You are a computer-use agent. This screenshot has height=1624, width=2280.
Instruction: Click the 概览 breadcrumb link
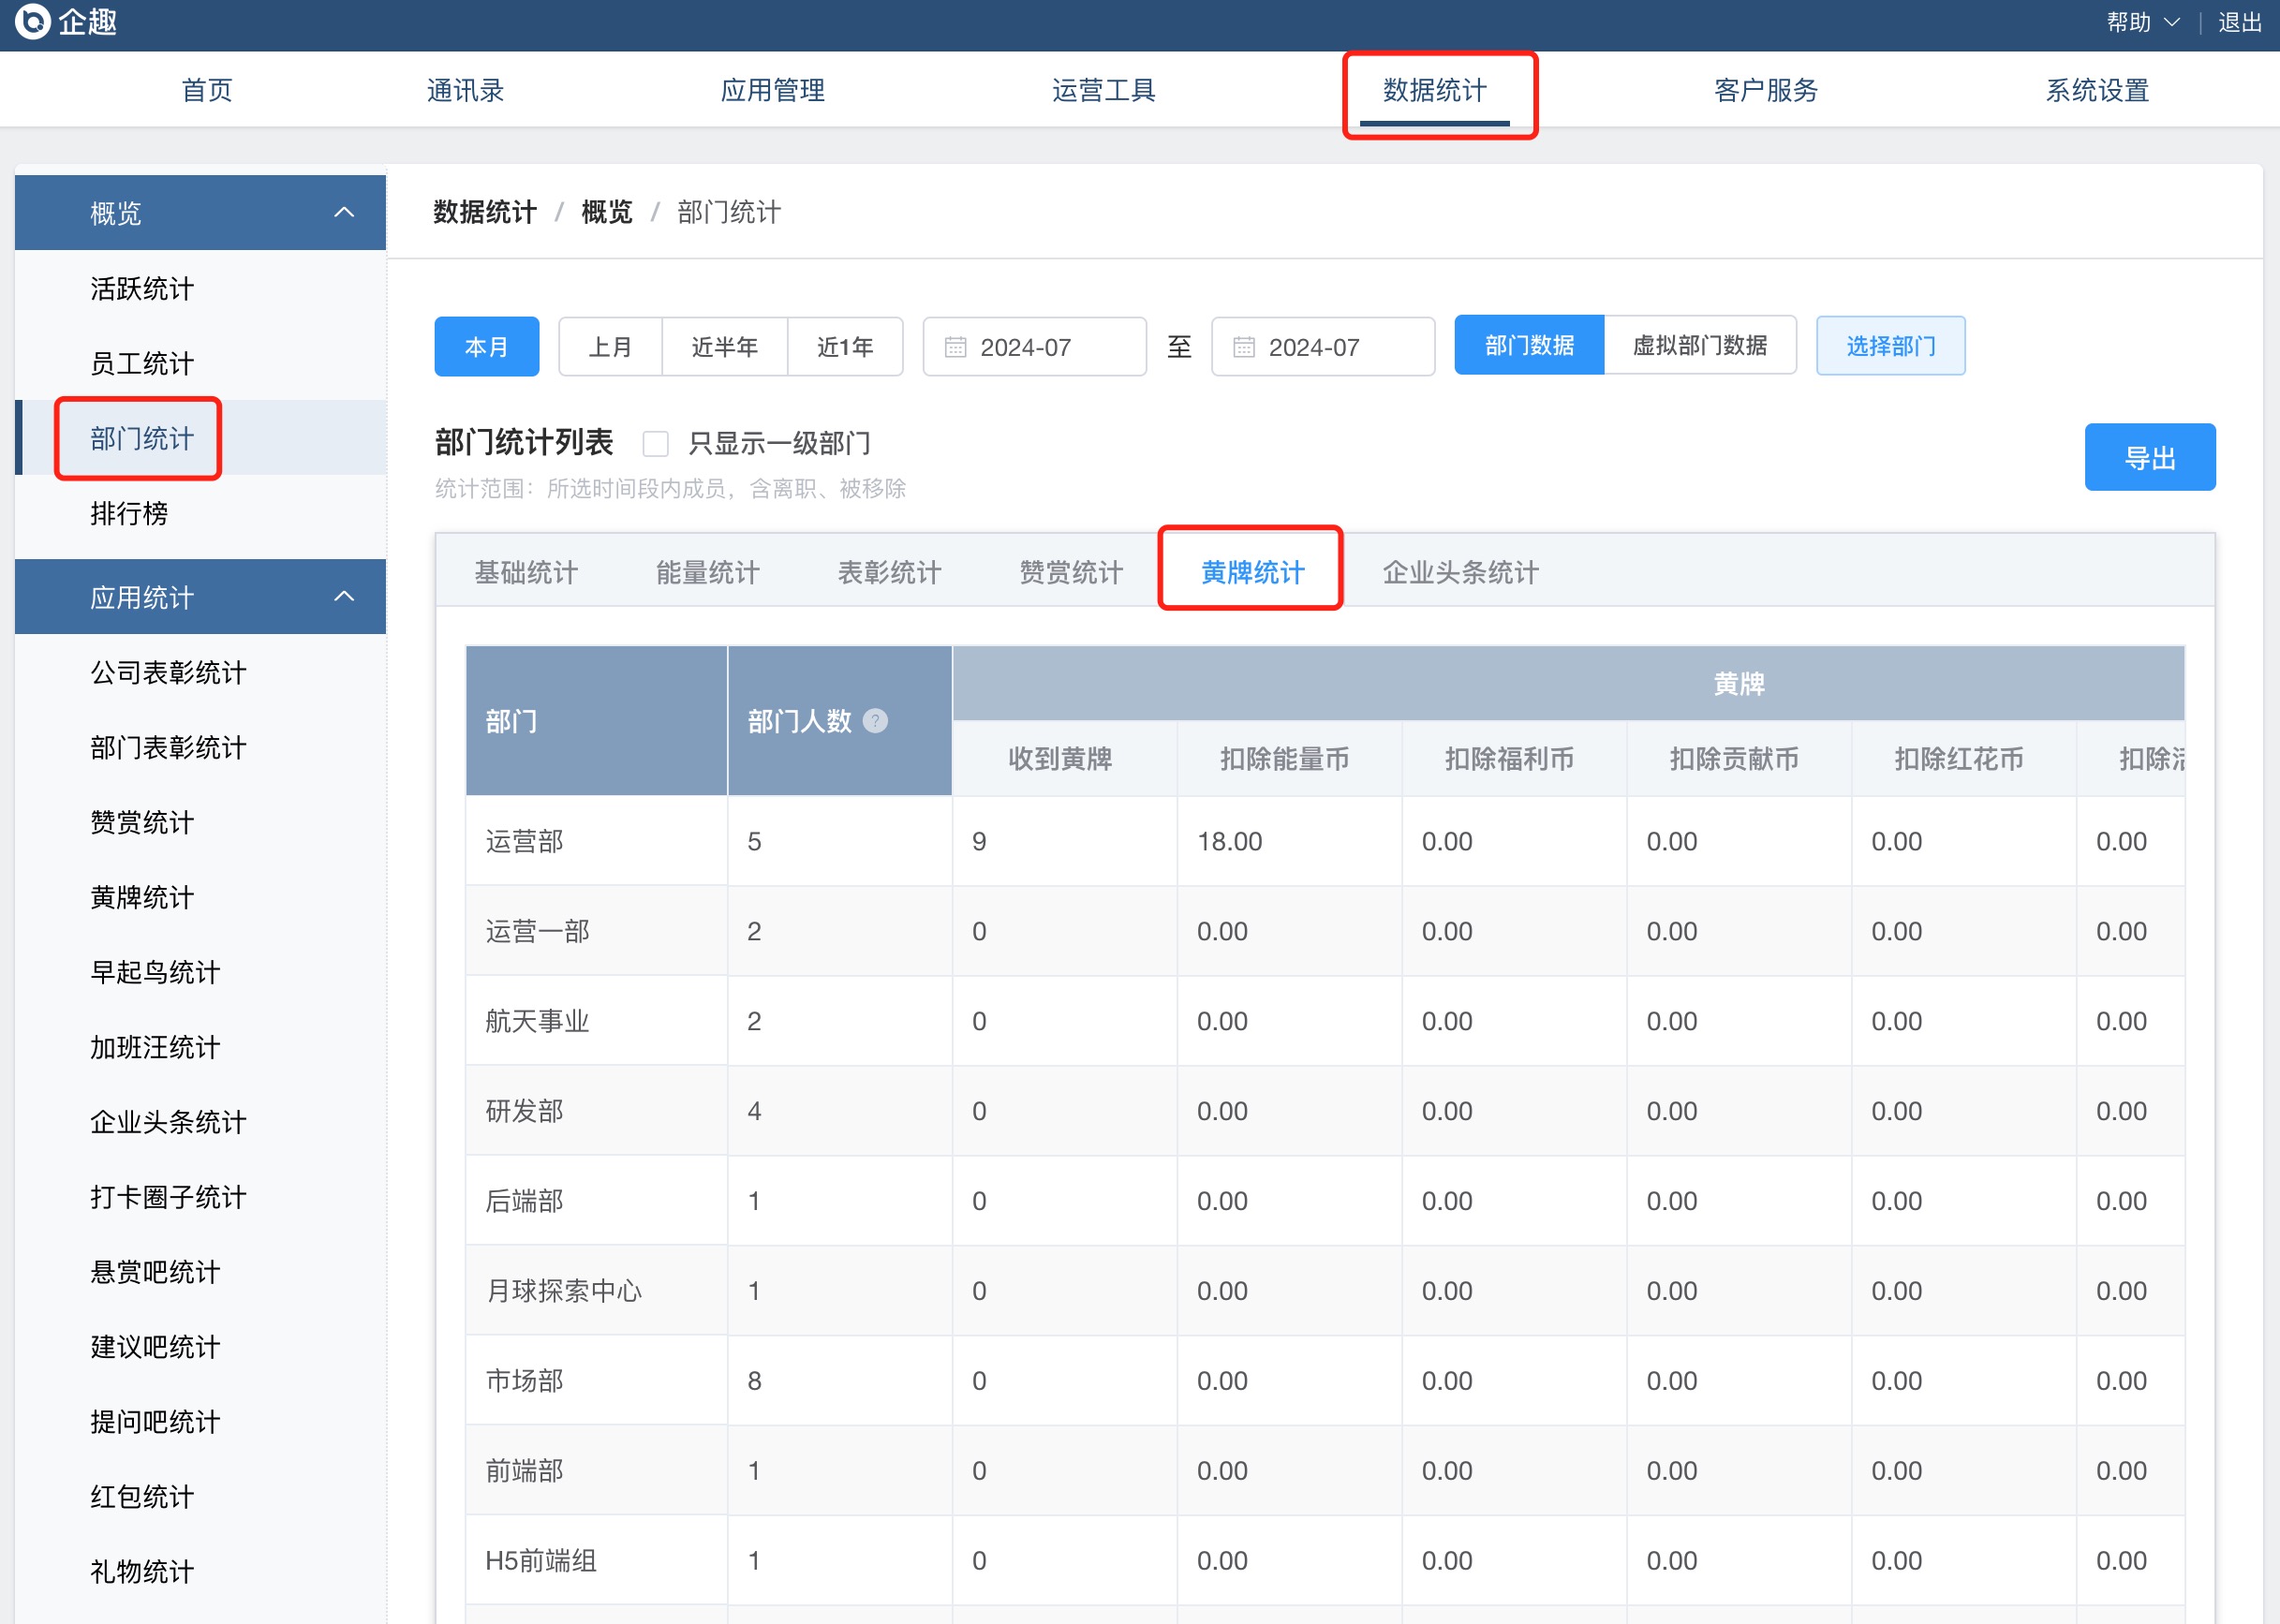(x=606, y=212)
